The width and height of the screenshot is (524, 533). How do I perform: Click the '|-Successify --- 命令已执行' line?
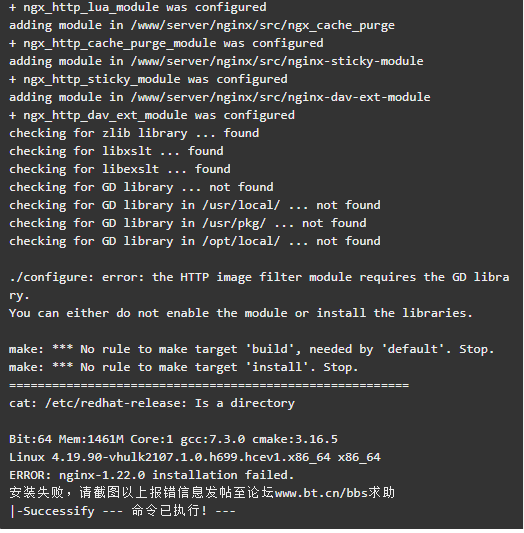122,511
